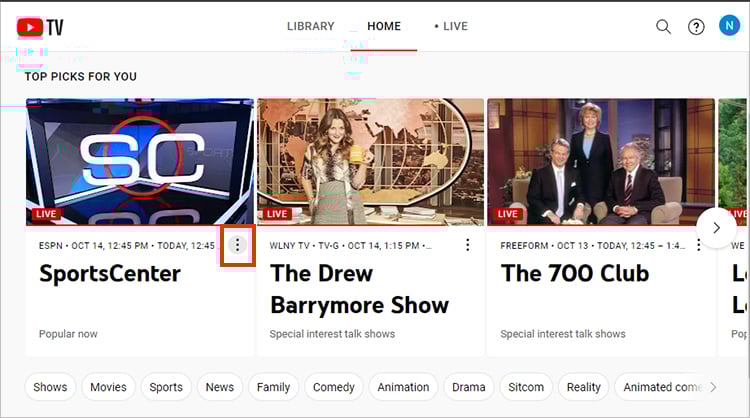Filter by the Movies chip
Viewport: 750px width, 418px height.
pyautogui.click(x=108, y=387)
